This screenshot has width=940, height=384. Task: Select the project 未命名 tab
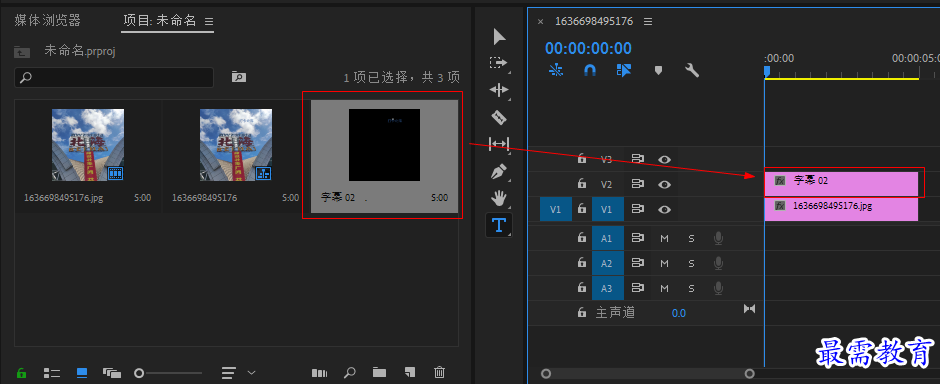click(160, 20)
